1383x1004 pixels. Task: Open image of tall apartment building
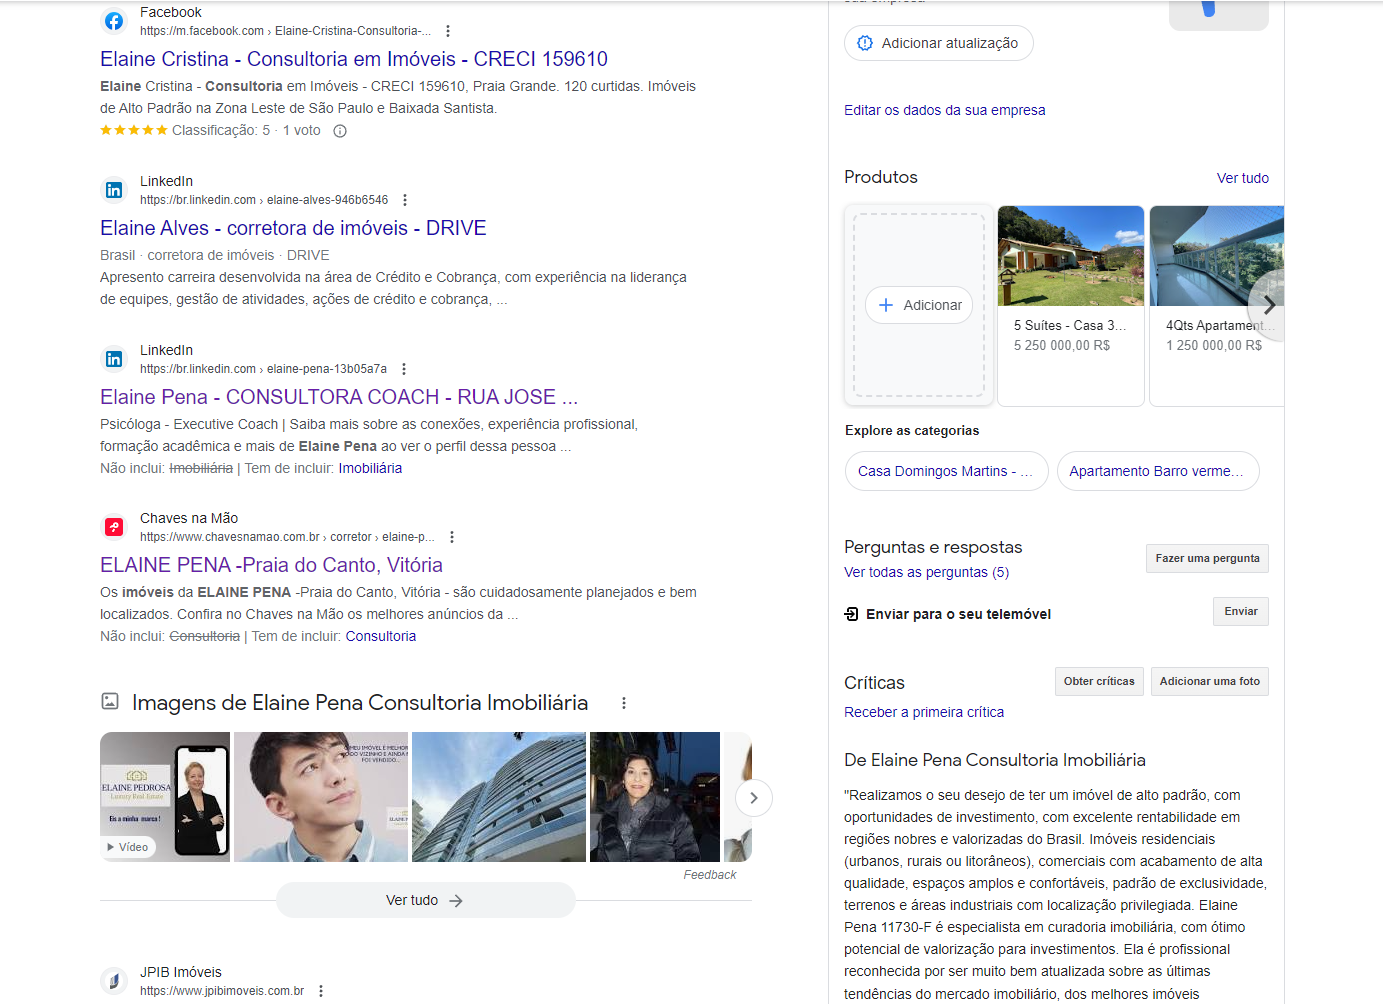pyautogui.click(x=499, y=797)
